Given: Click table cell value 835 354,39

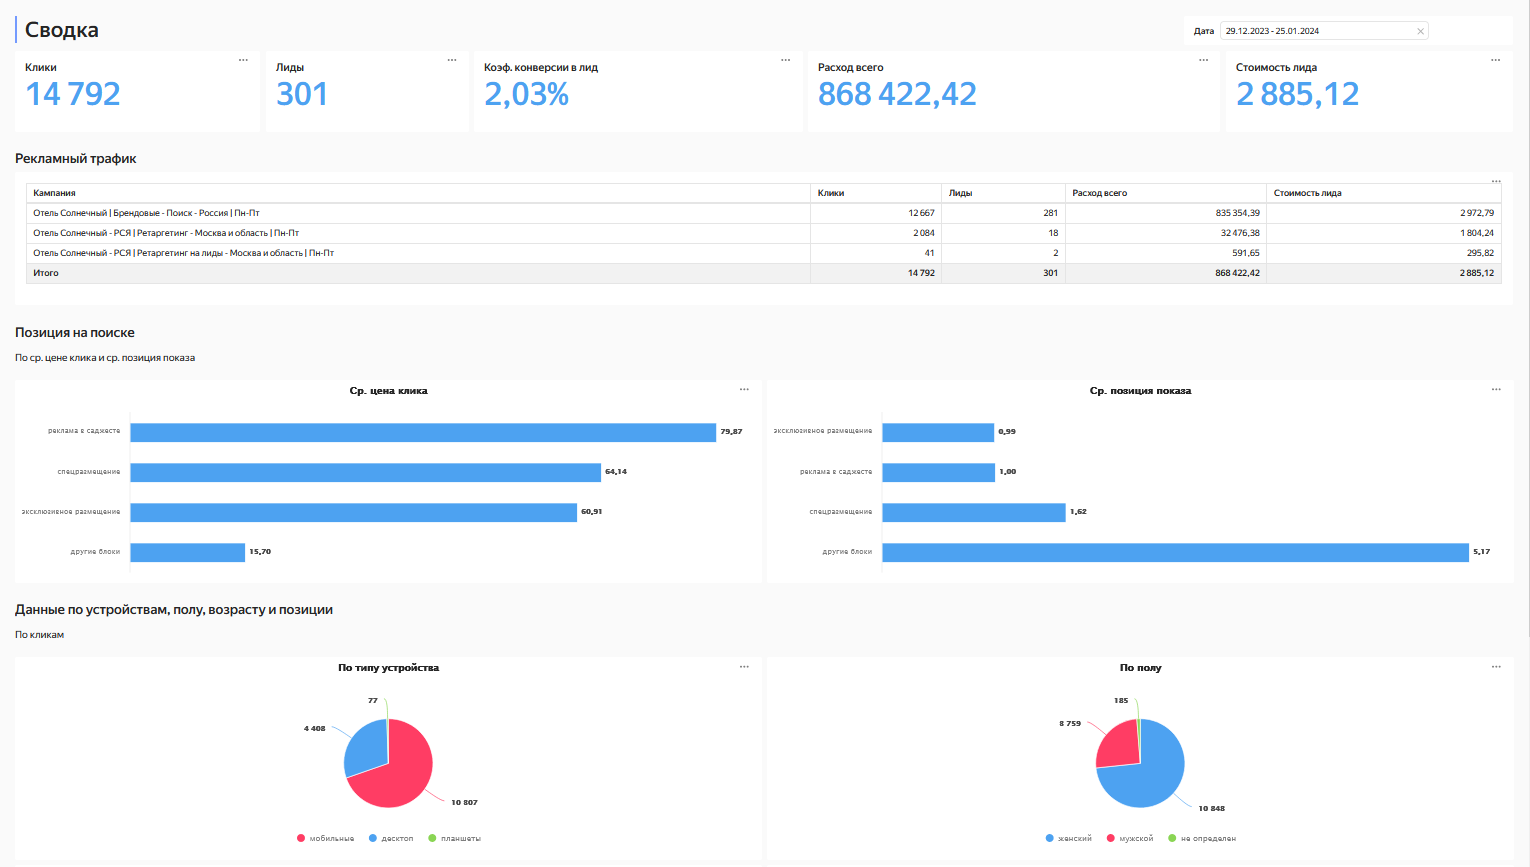Looking at the screenshot, I should point(1238,213).
